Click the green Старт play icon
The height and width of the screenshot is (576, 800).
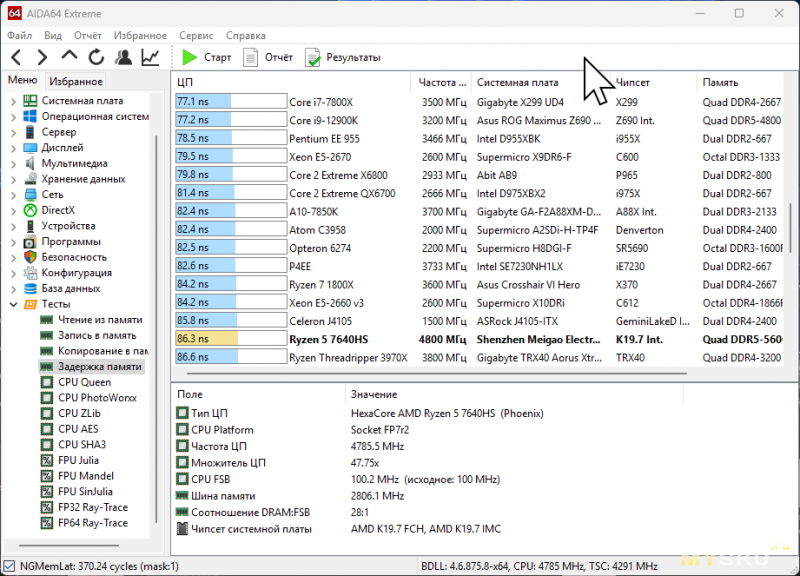tap(189, 57)
